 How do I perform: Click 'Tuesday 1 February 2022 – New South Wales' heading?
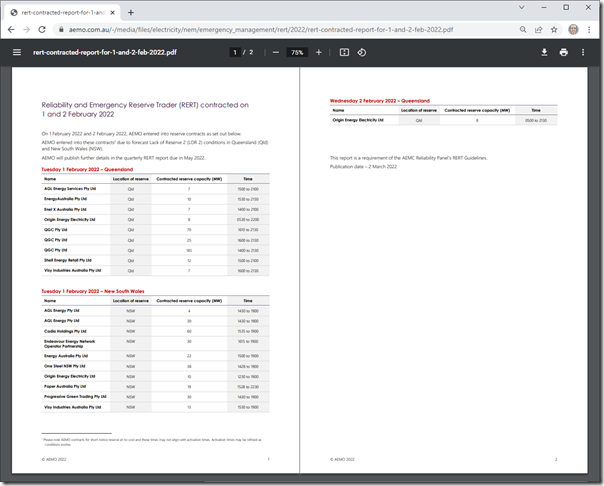tap(93, 291)
